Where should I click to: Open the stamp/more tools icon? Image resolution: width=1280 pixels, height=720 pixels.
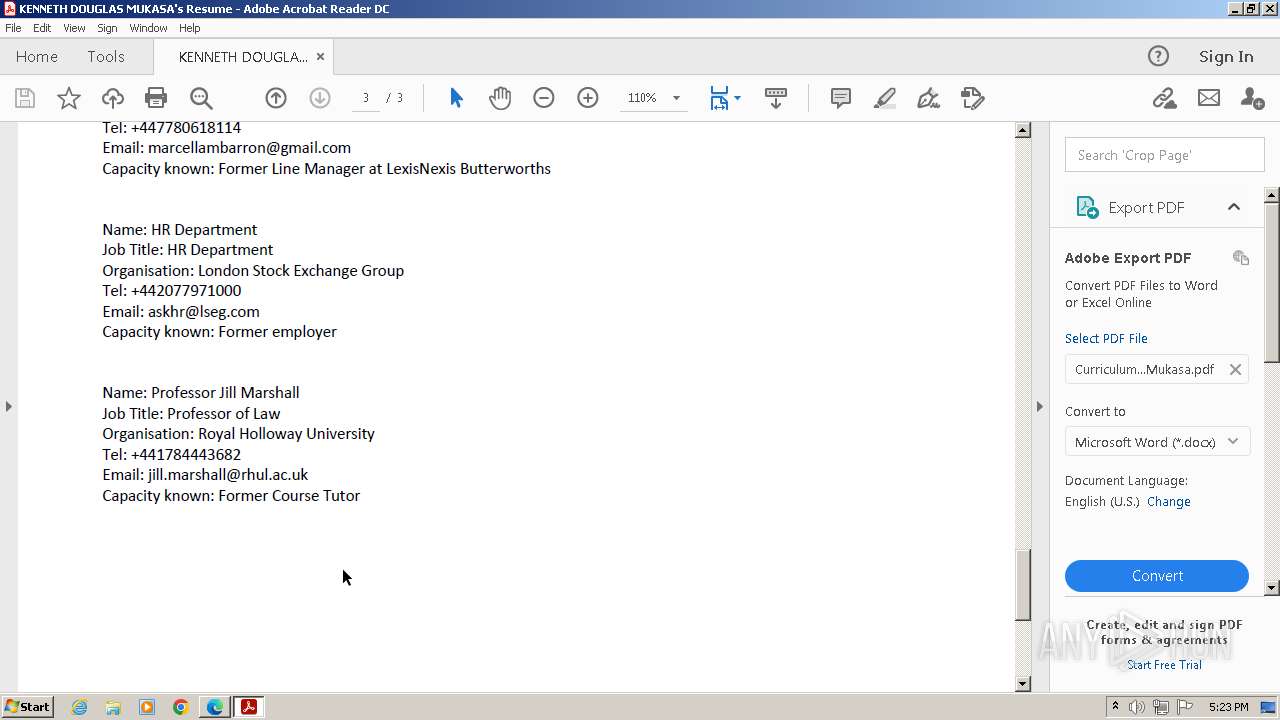[x=973, y=98]
